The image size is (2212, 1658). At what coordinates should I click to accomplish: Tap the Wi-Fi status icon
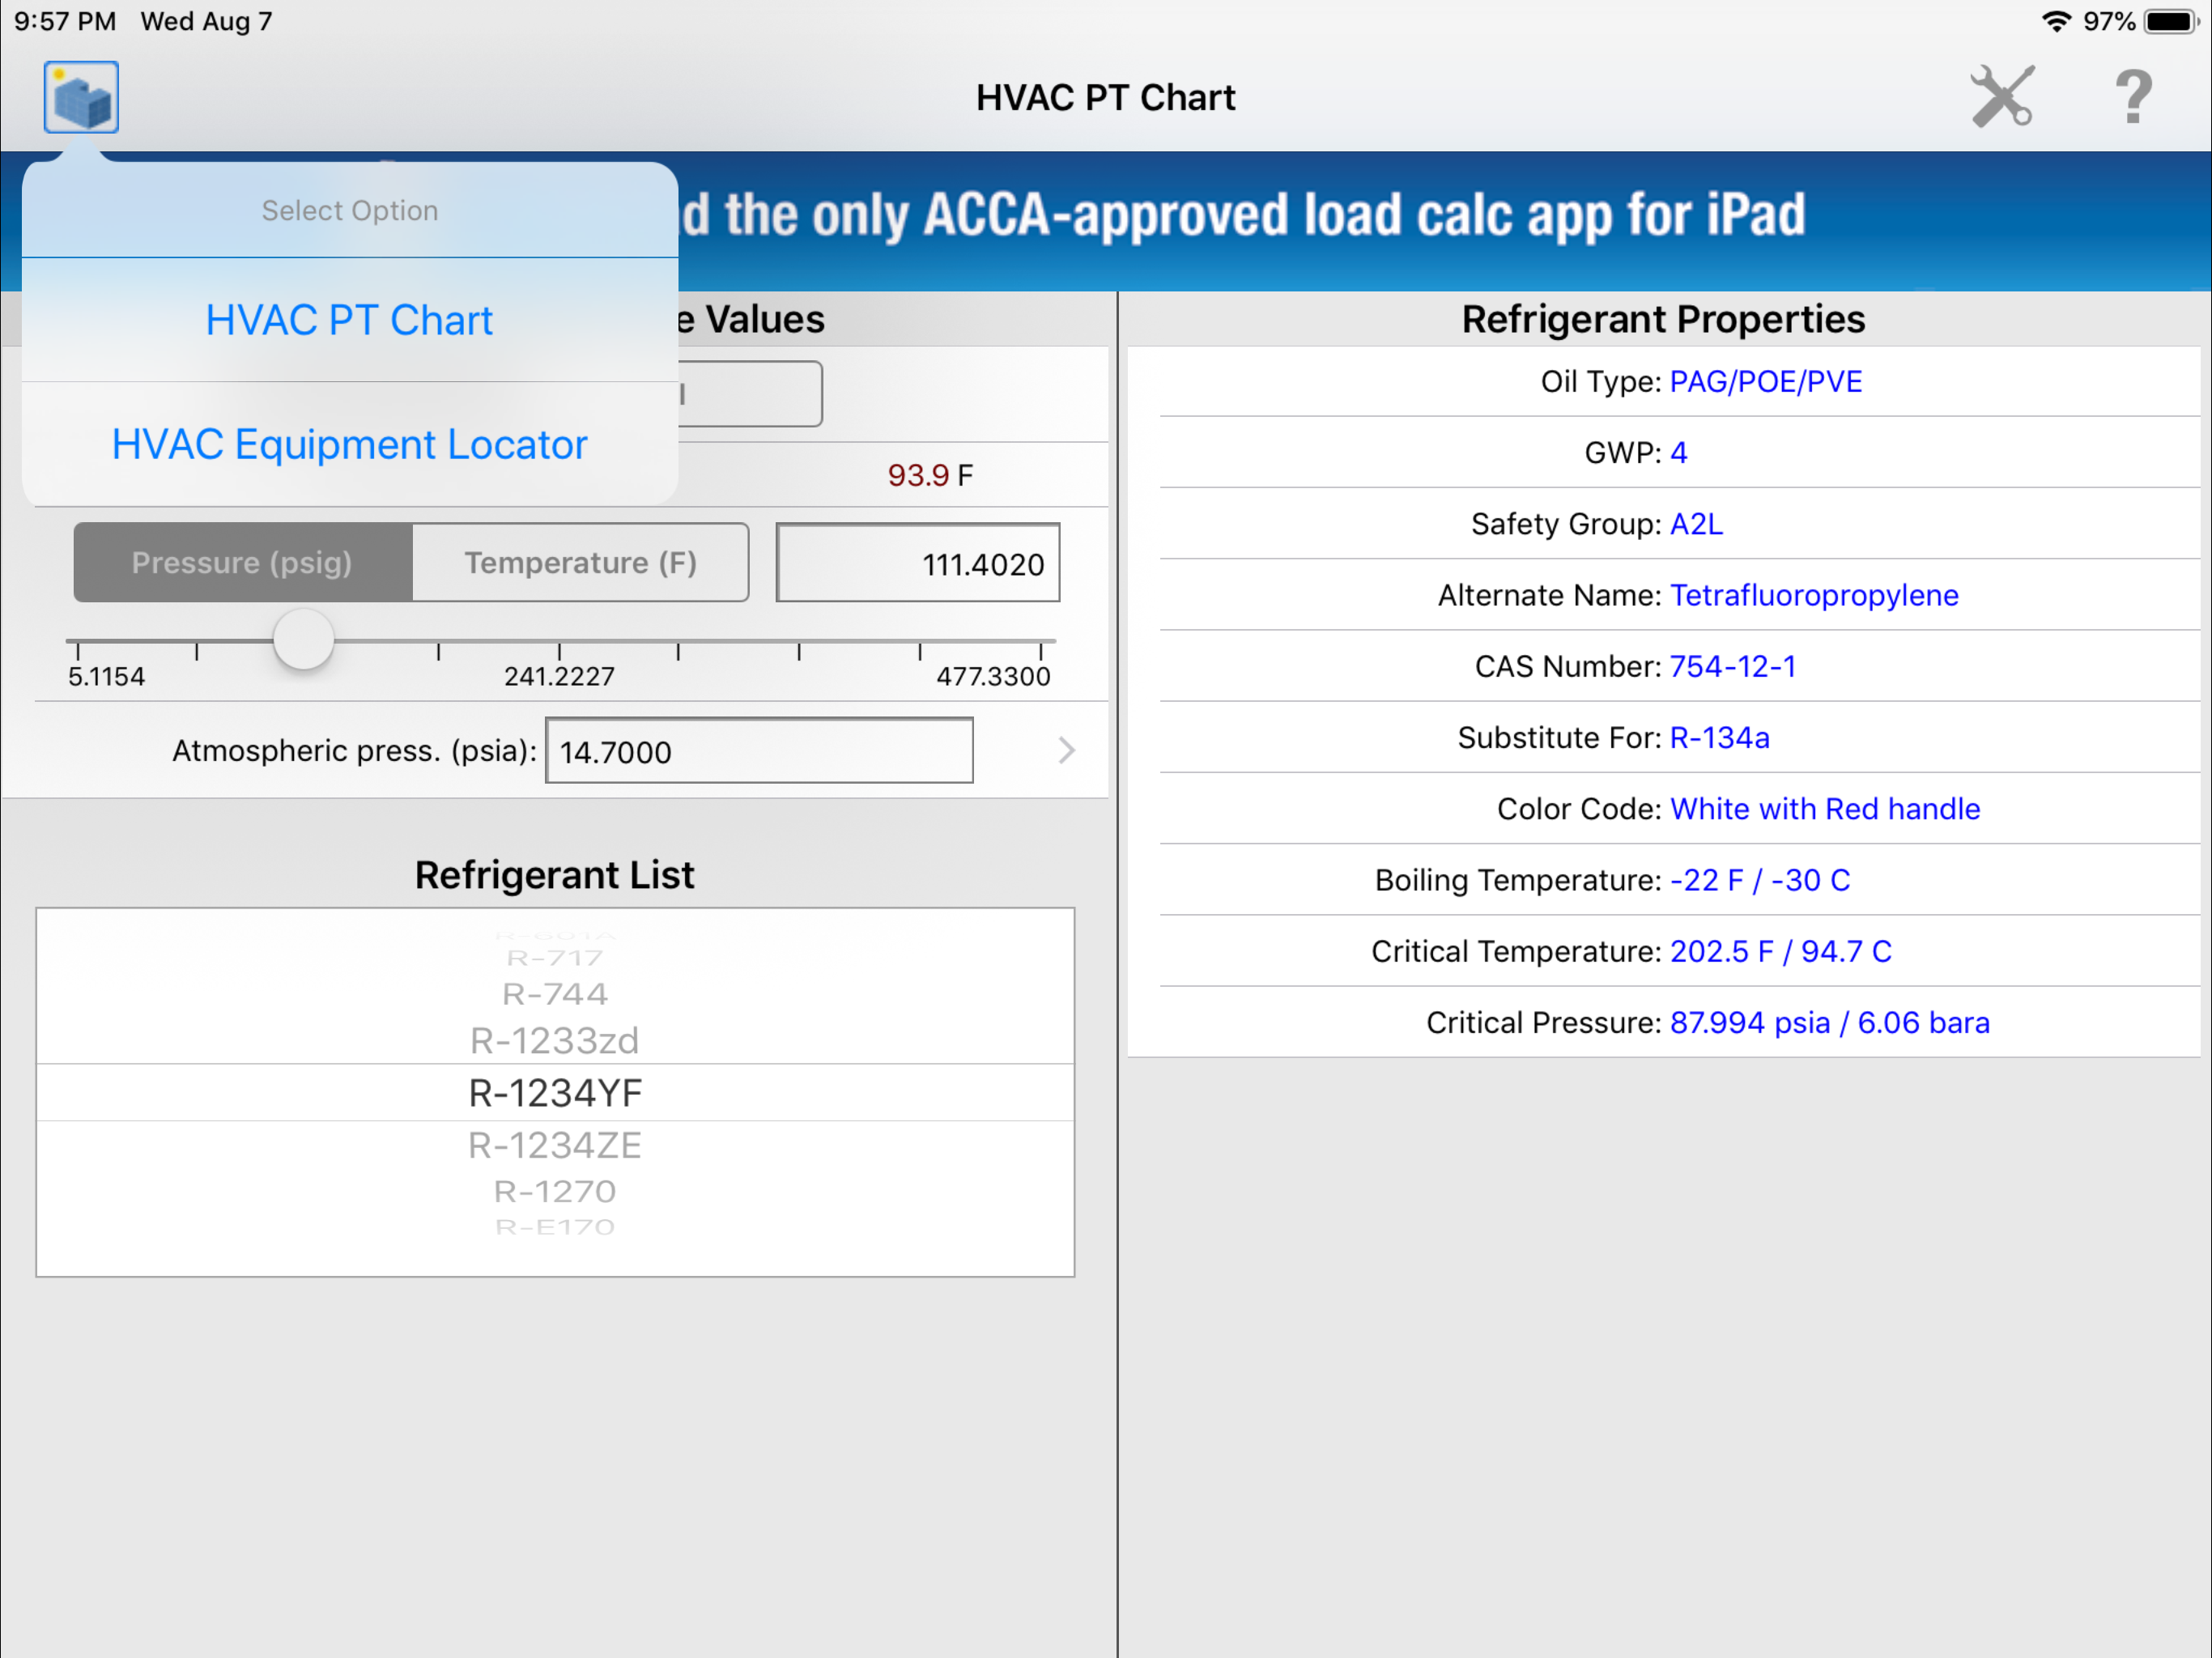pyautogui.click(x=2056, y=21)
